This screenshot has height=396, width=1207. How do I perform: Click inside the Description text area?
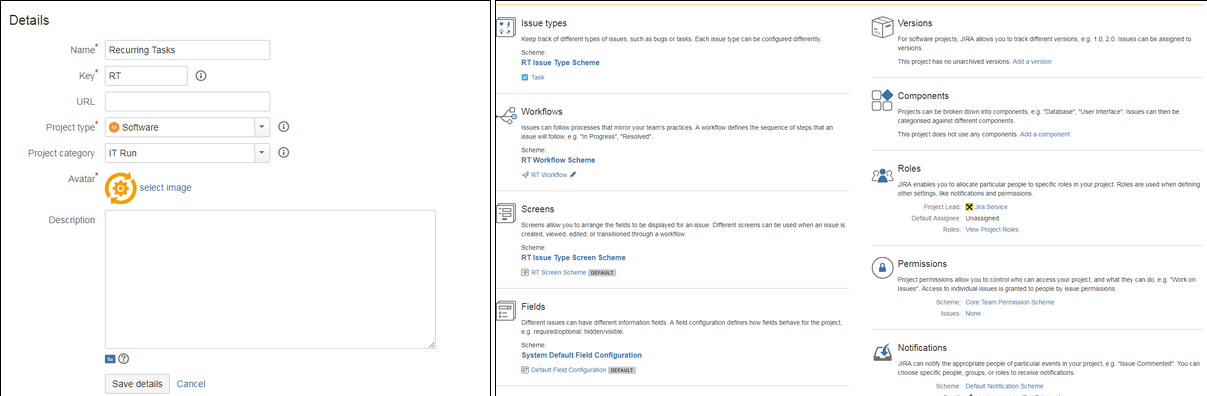pyautogui.click(x=270, y=279)
